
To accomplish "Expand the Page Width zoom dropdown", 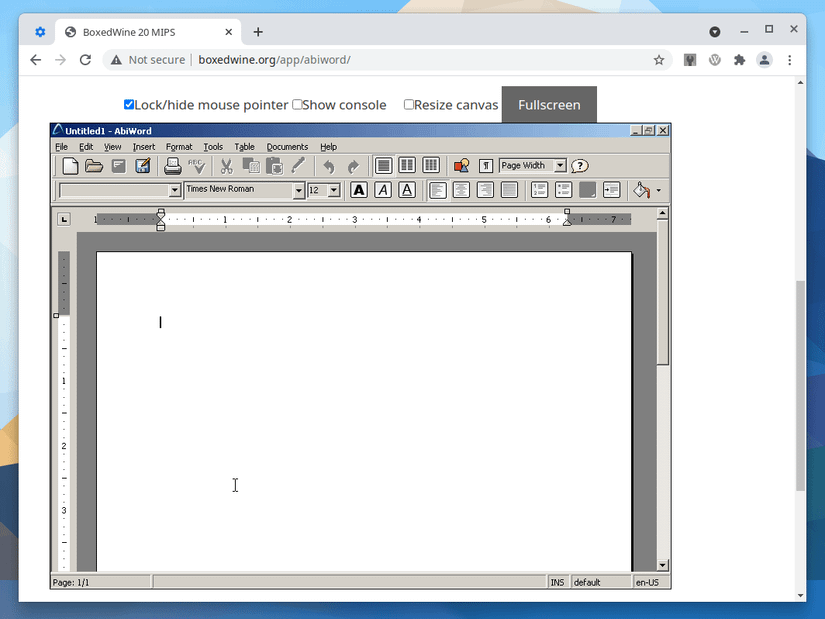I will pos(560,165).
